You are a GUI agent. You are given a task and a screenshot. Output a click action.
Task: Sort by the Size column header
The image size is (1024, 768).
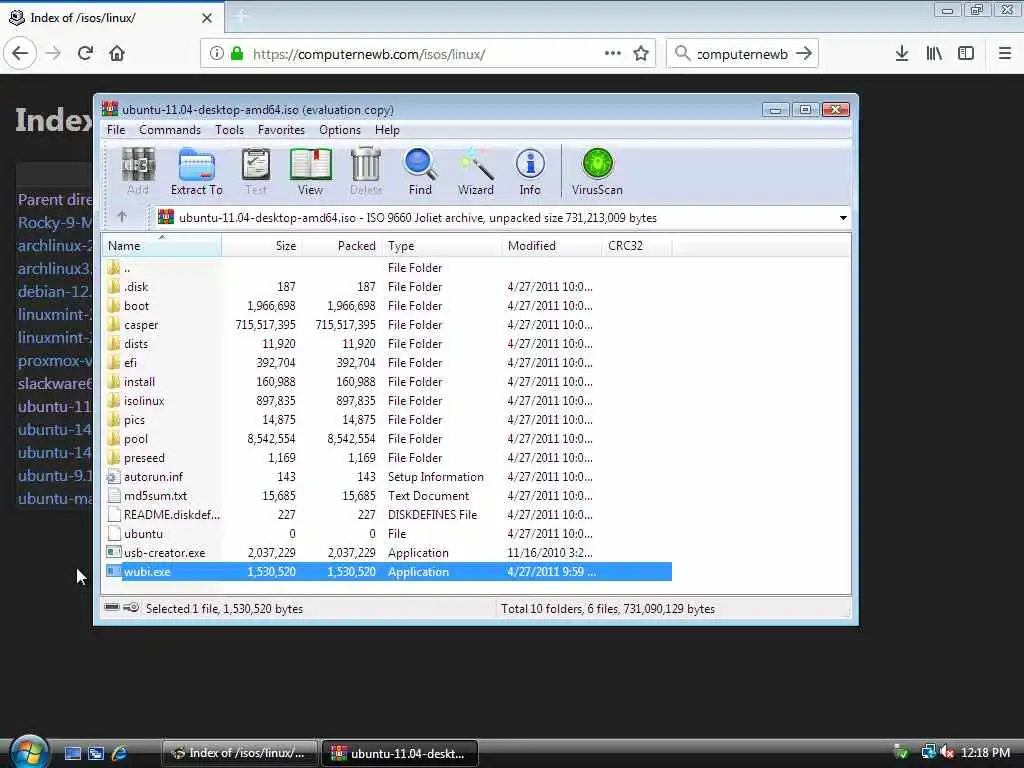[x=261, y=246]
